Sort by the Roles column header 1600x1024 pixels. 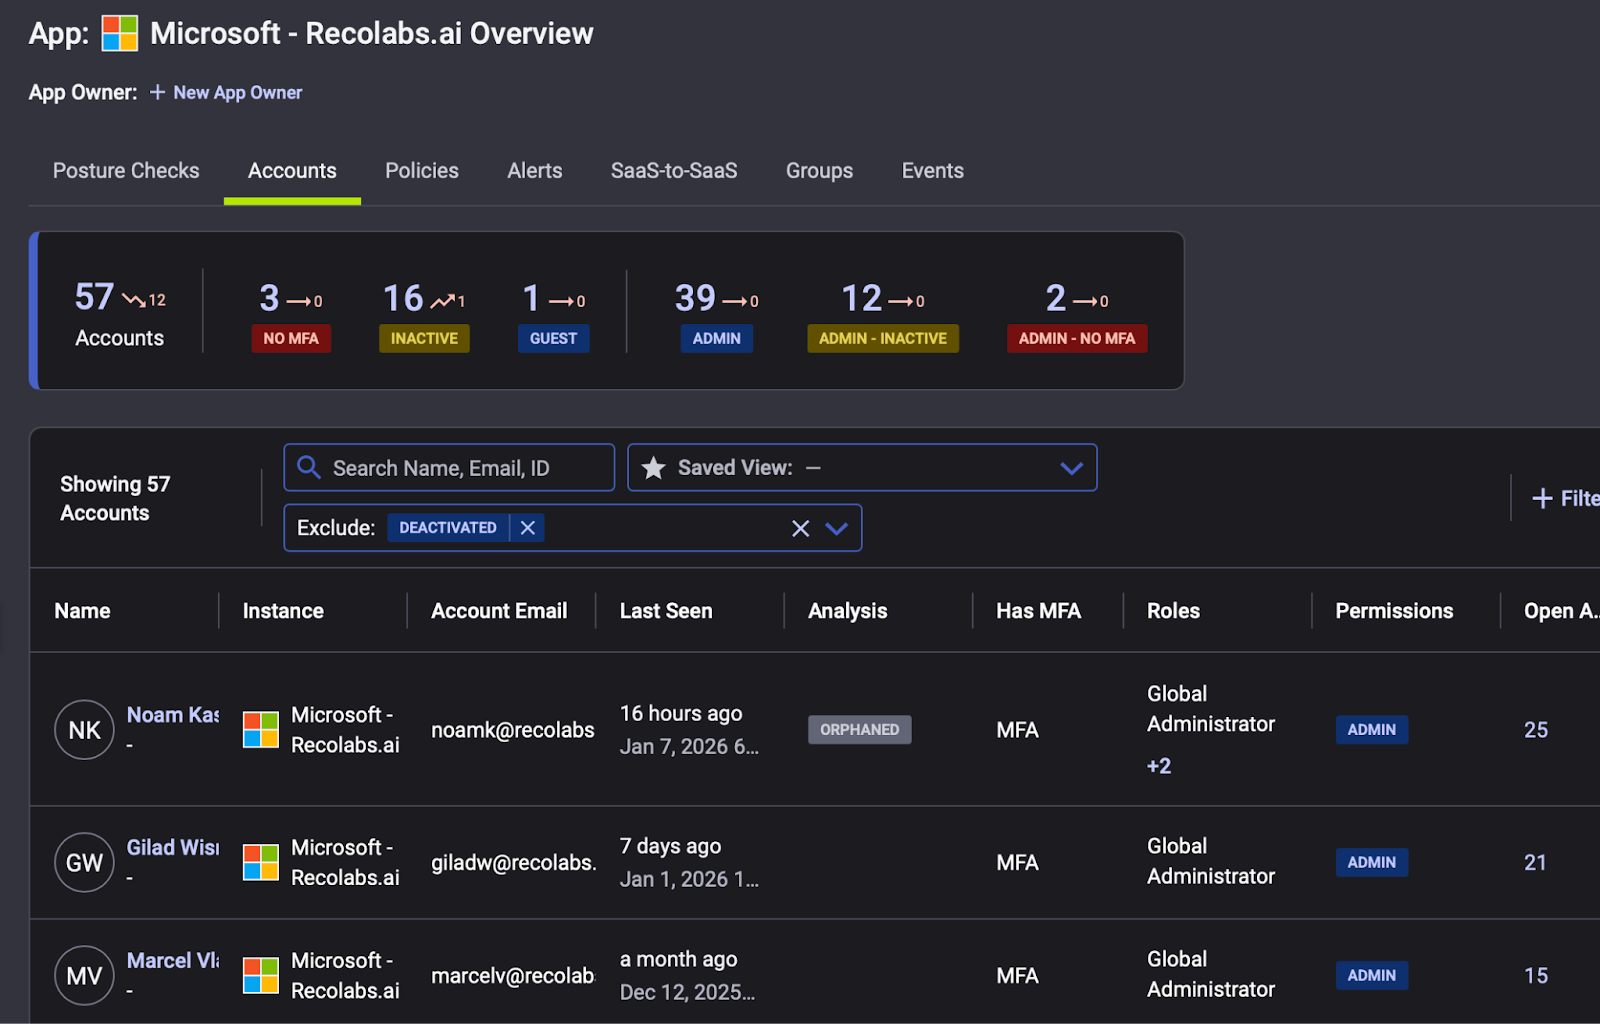(x=1173, y=611)
